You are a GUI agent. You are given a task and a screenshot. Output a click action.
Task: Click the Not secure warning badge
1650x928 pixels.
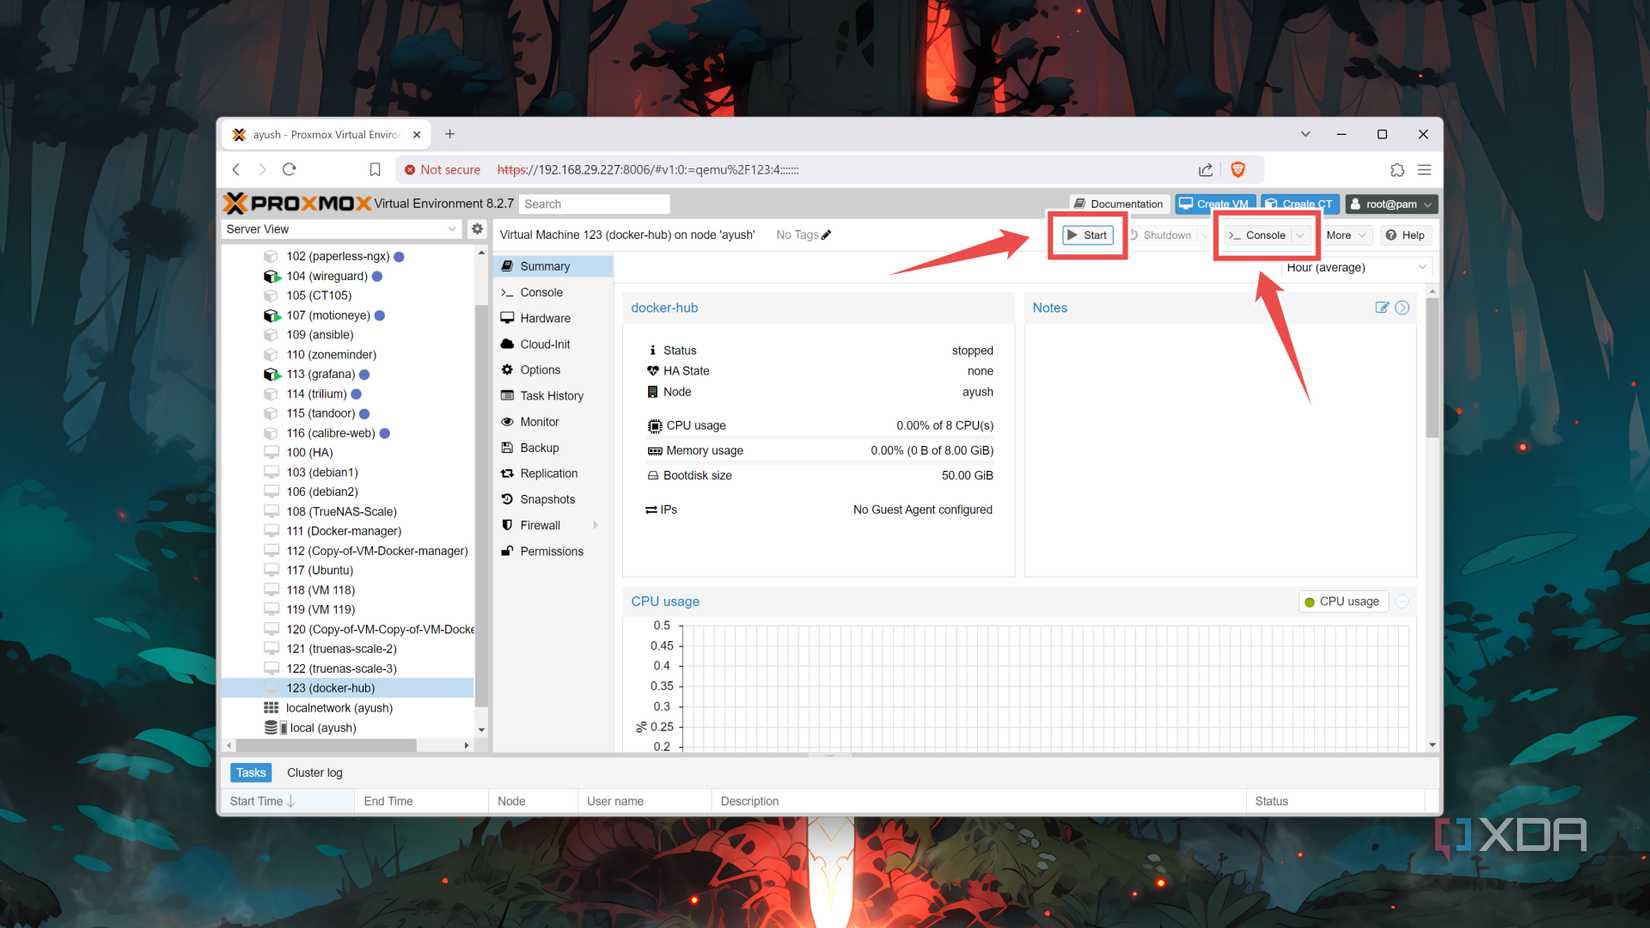[x=442, y=170]
